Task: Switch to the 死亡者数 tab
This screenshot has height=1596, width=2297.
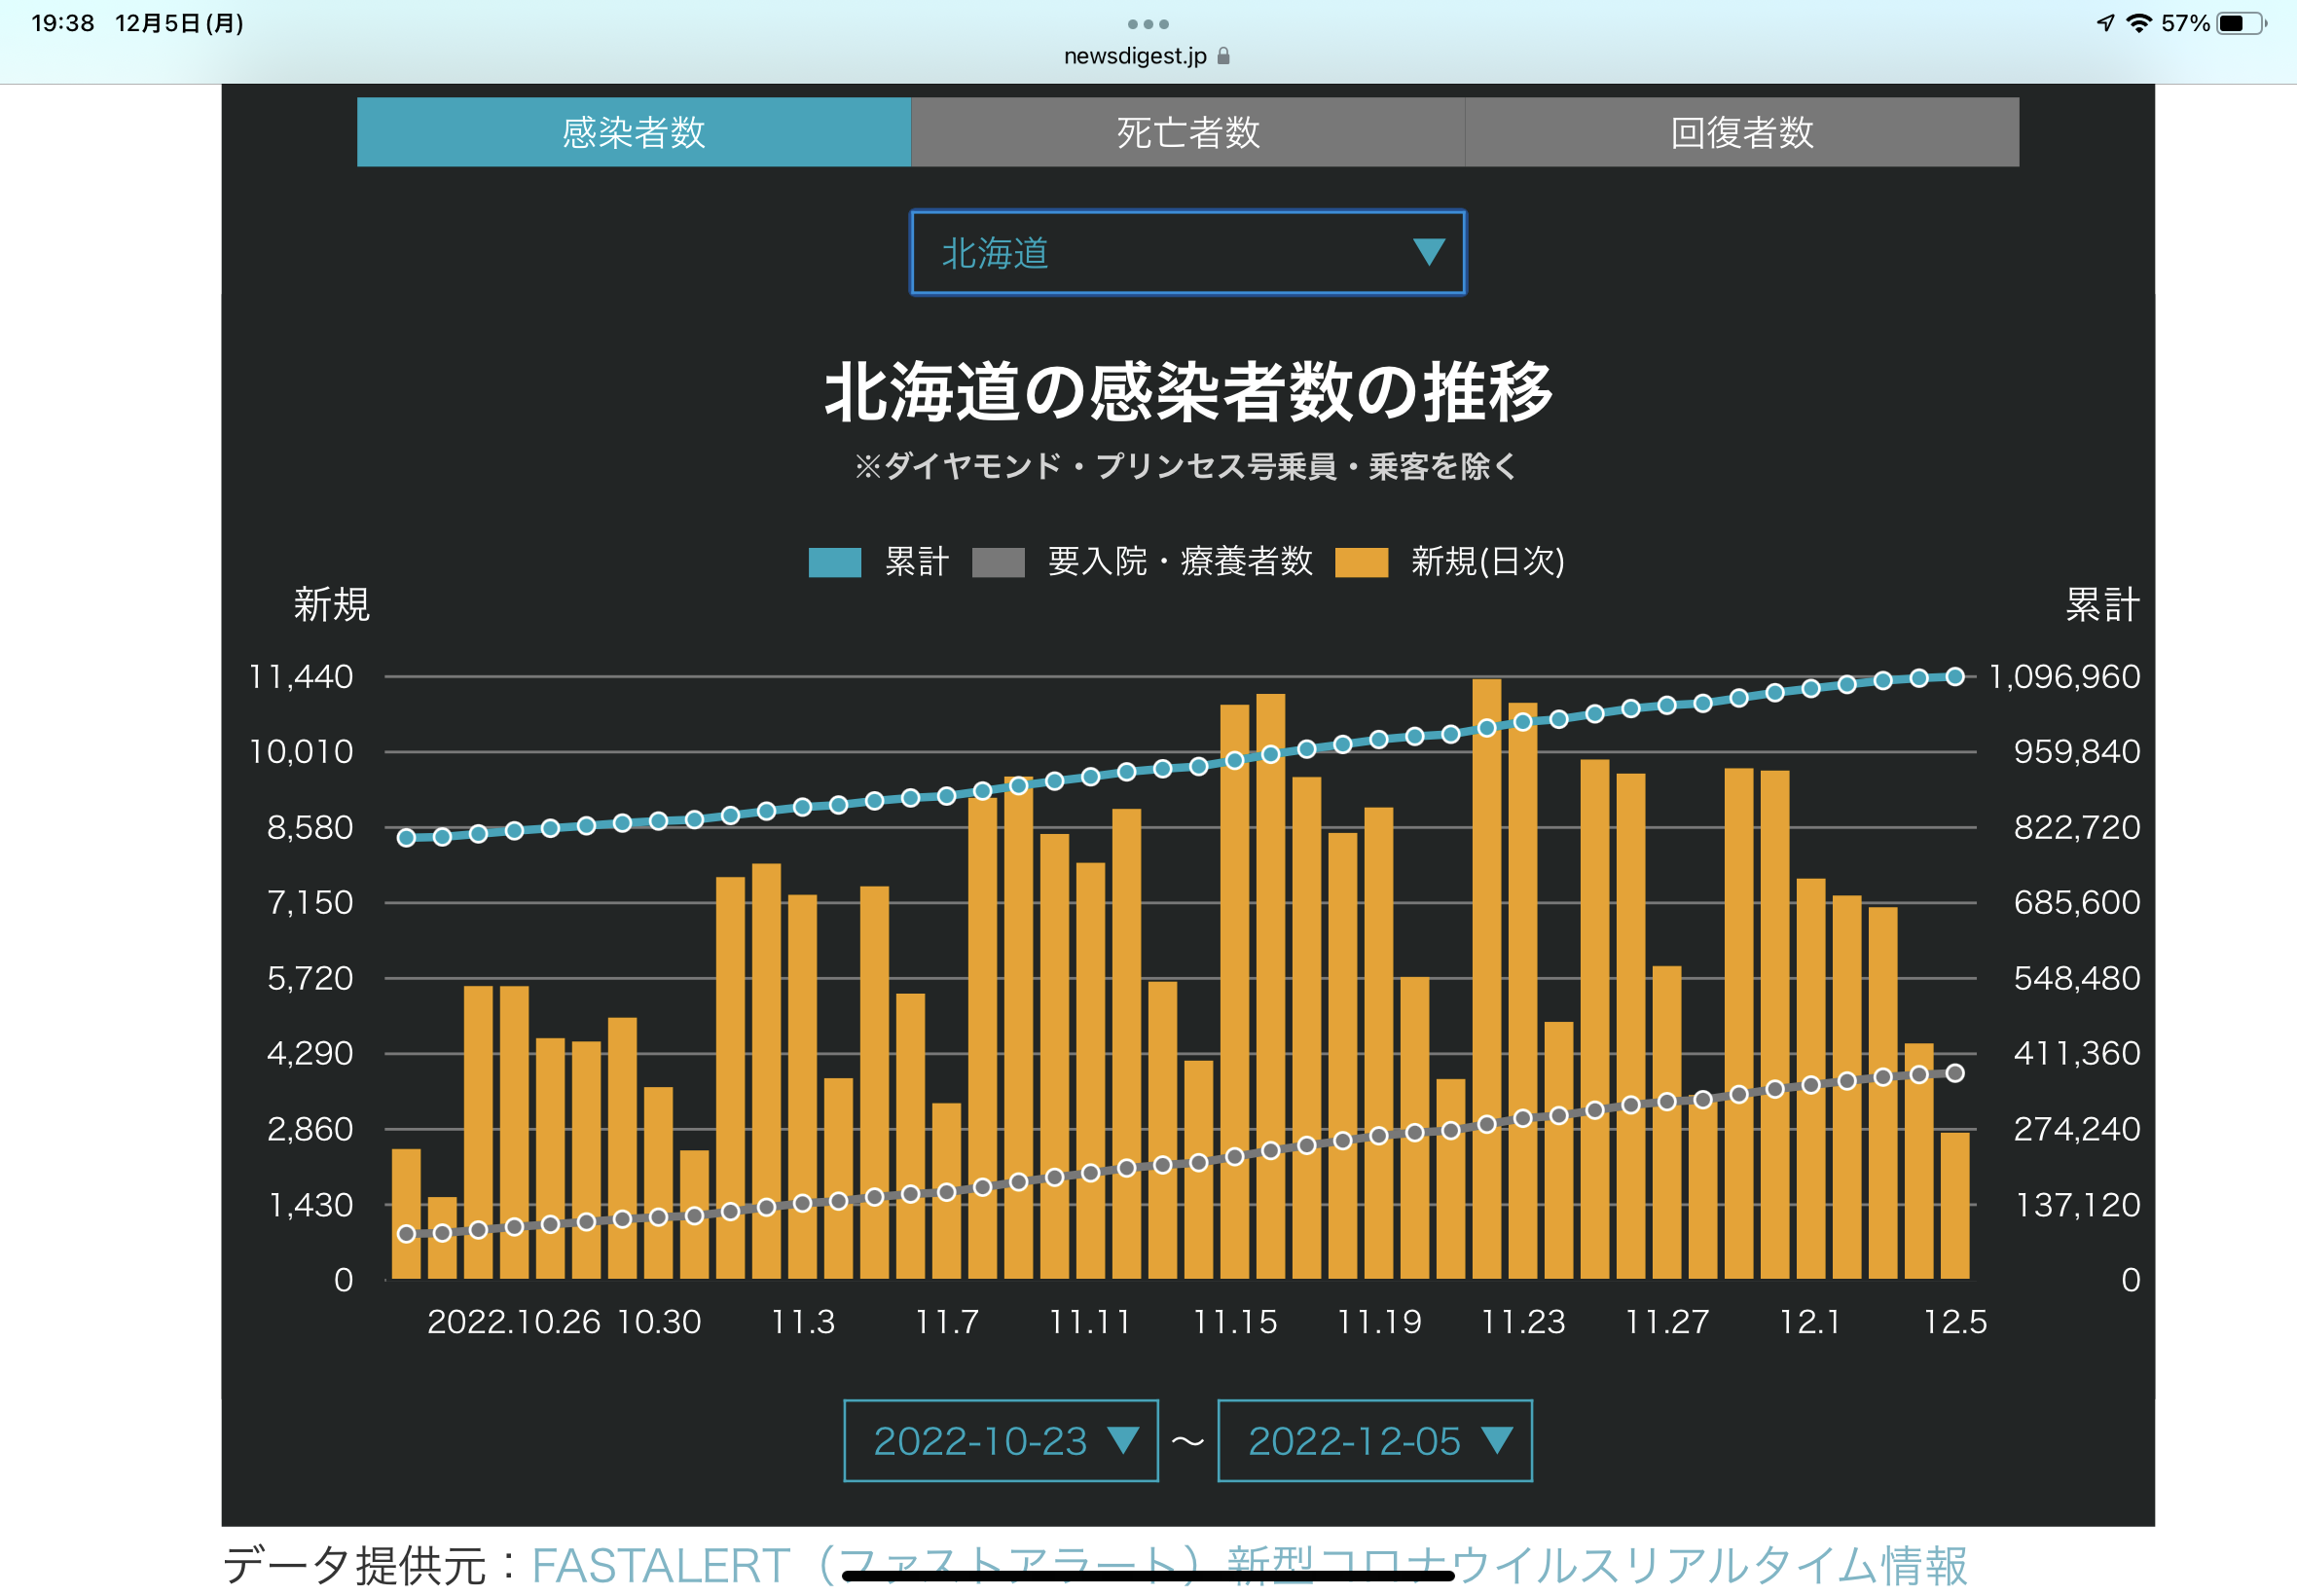Action: click(1188, 132)
